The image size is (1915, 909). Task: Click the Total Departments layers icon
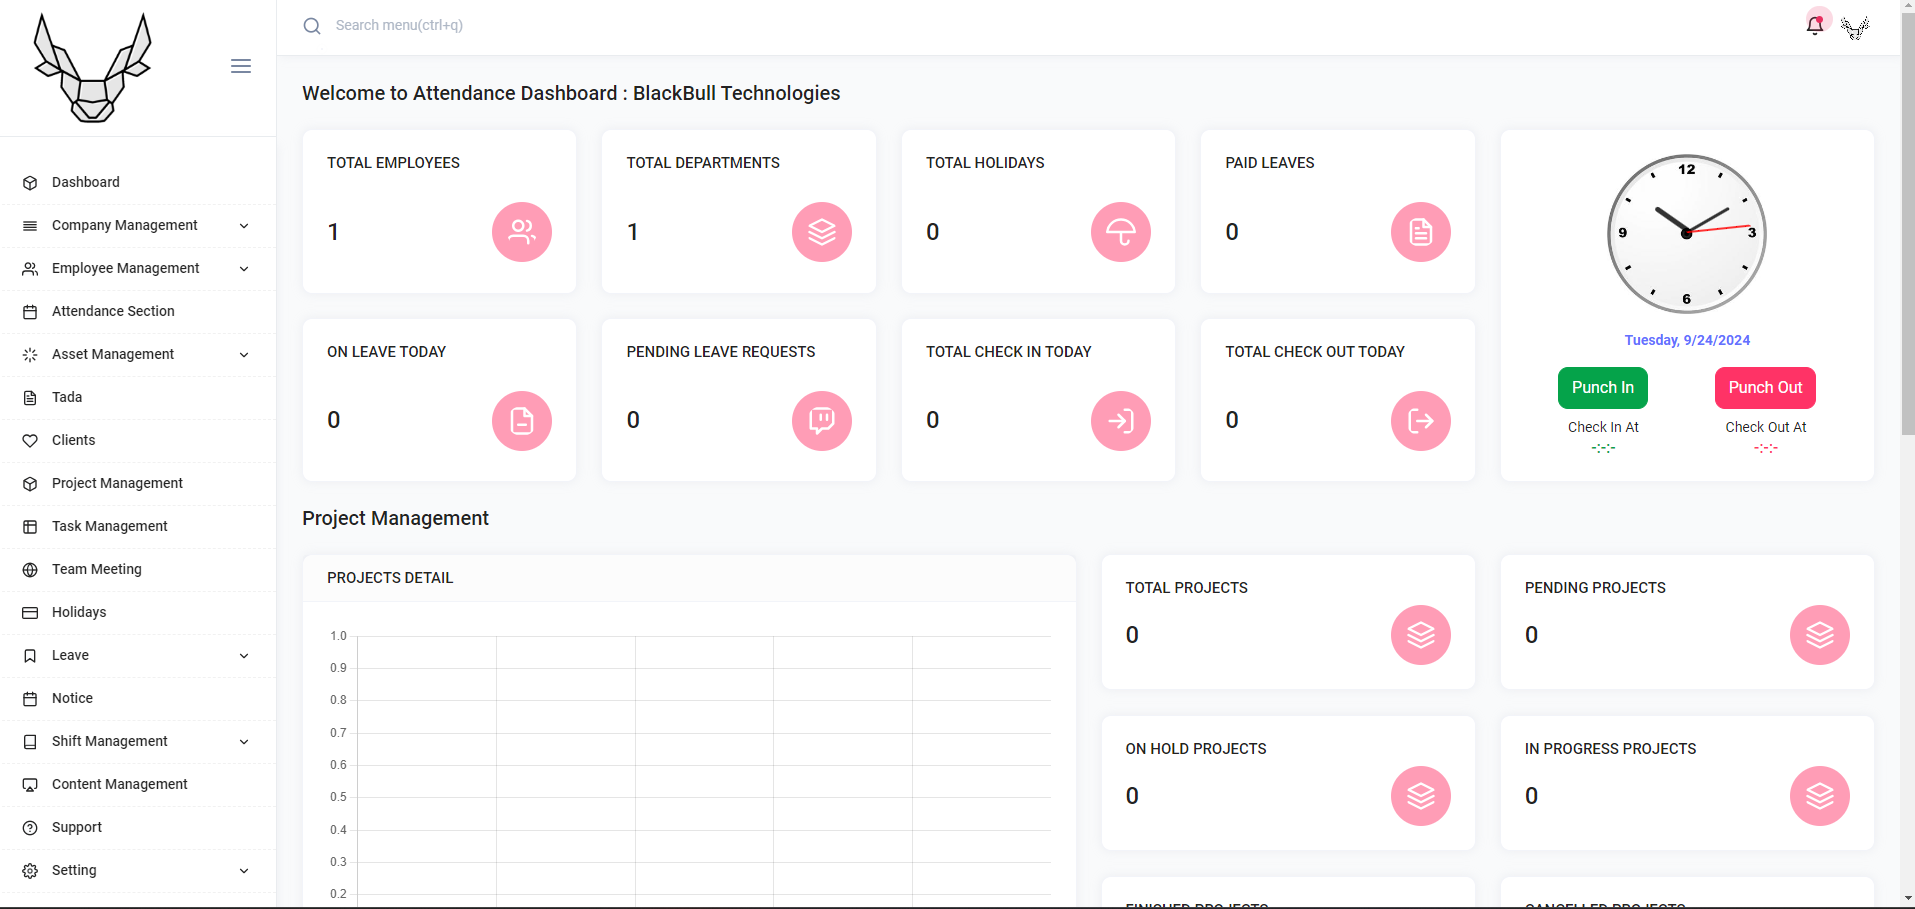(822, 232)
